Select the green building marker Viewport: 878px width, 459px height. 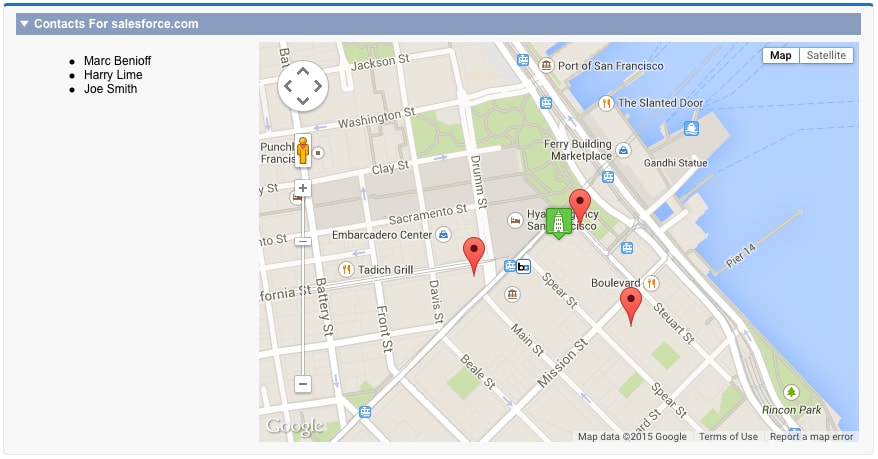coord(558,223)
